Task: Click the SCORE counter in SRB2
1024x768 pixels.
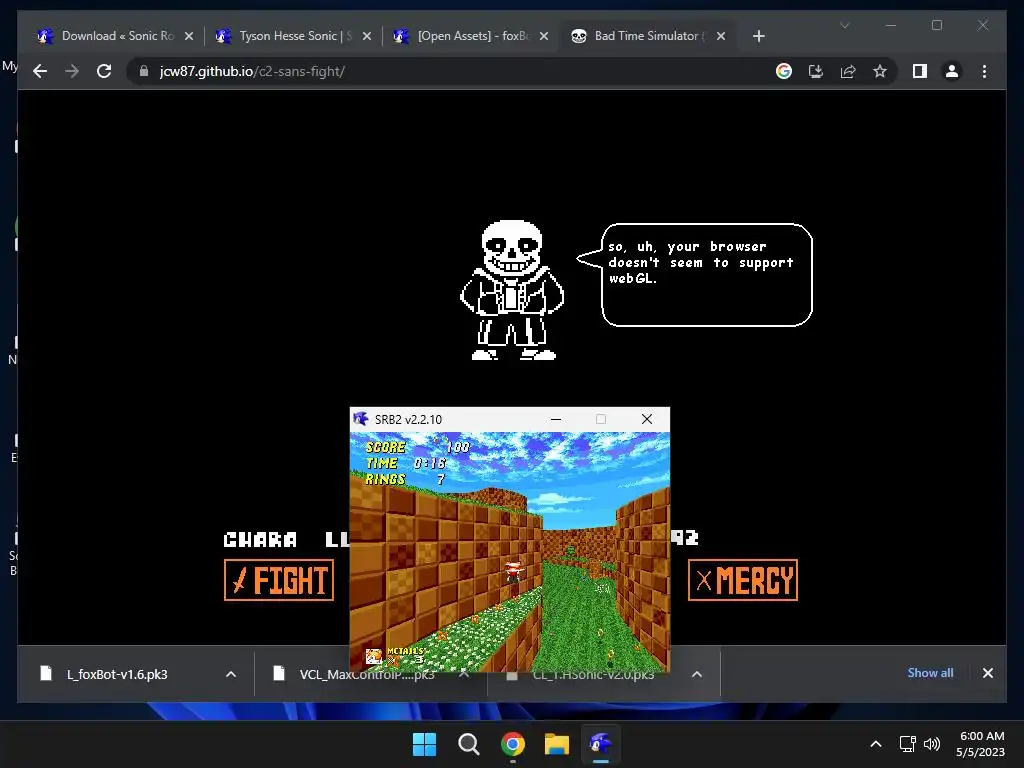Action: click(417, 447)
